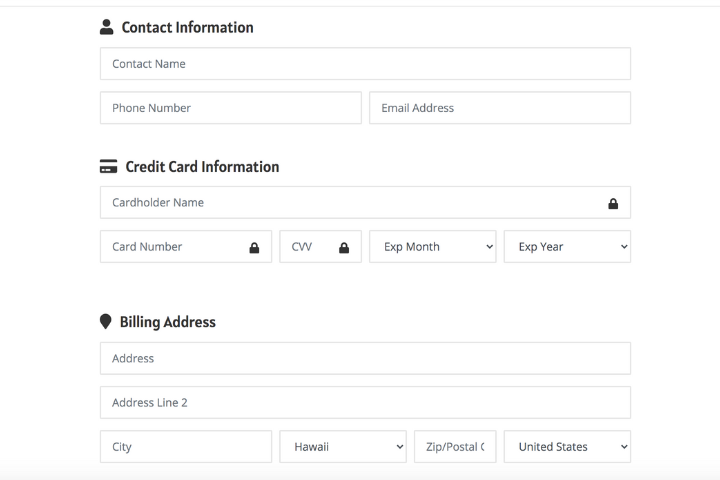Click the Address Line 2 field
Image resolution: width=720 pixels, height=480 pixels.
coord(365,403)
